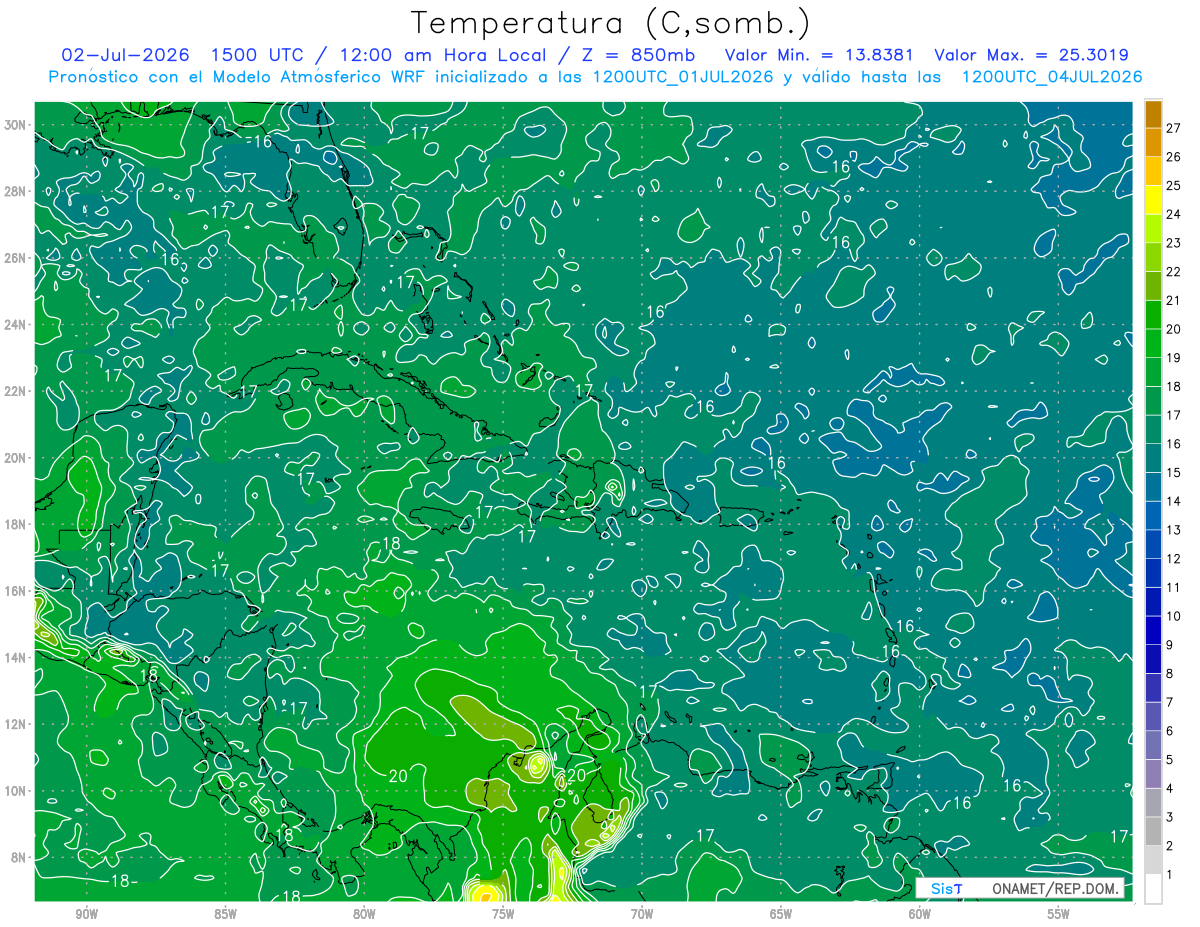Pick the white bottom swatch of color scale

click(x=1154, y=888)
